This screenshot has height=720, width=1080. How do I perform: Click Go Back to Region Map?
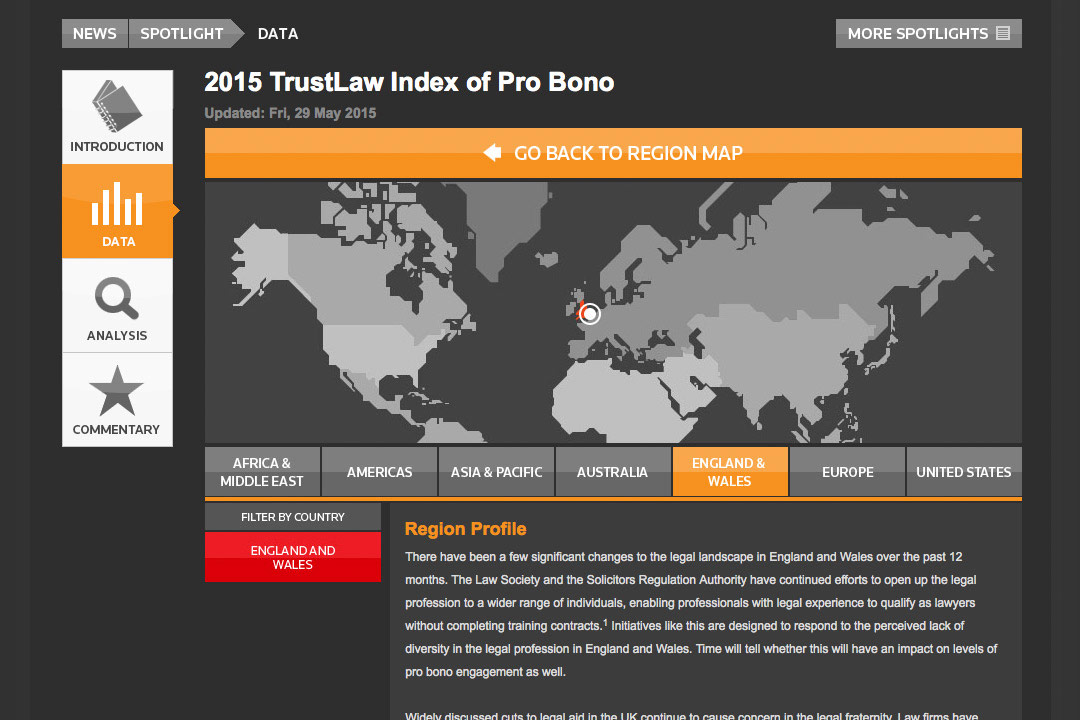[x=613, y=153]
